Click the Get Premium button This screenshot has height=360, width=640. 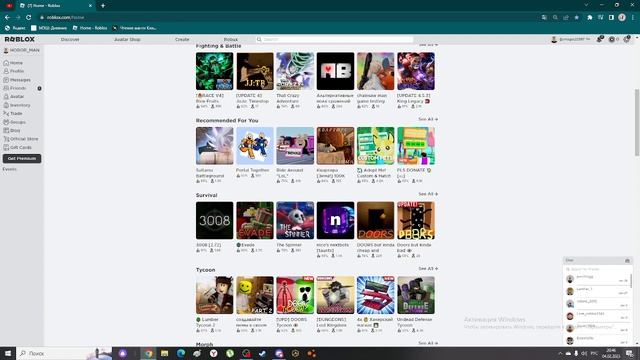22,158
